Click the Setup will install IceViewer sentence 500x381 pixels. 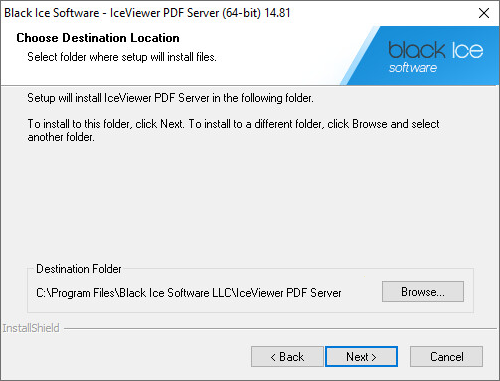[x=170, y=98]
